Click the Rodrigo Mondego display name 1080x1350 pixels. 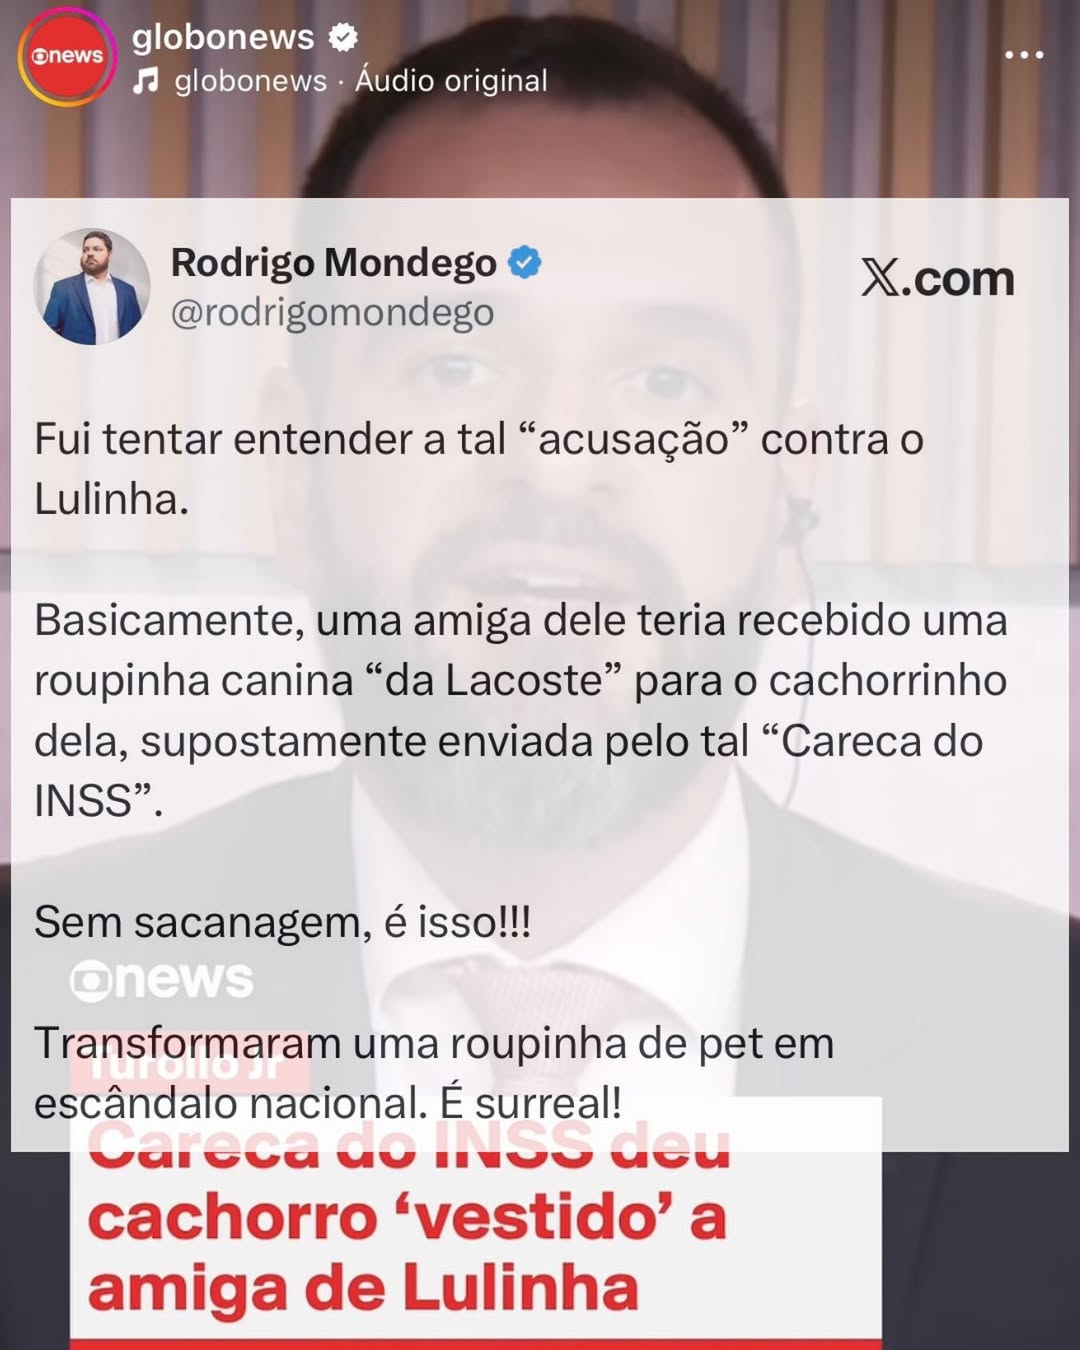(x=333, y=263)
